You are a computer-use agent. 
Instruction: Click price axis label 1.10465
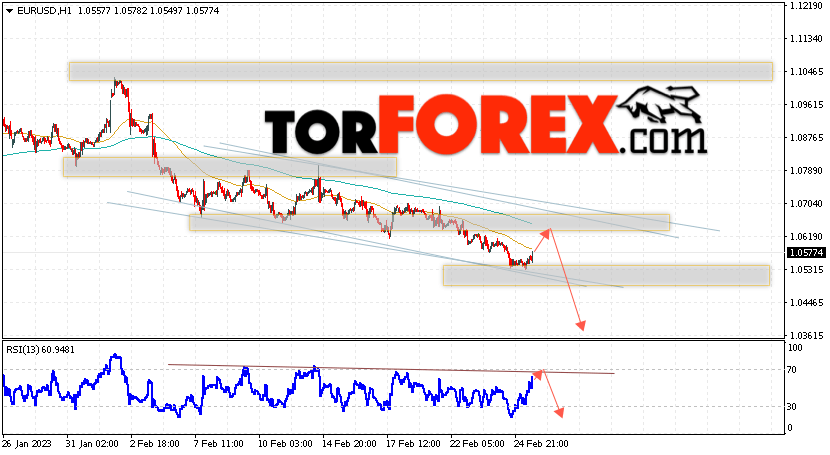click(806, 71)
